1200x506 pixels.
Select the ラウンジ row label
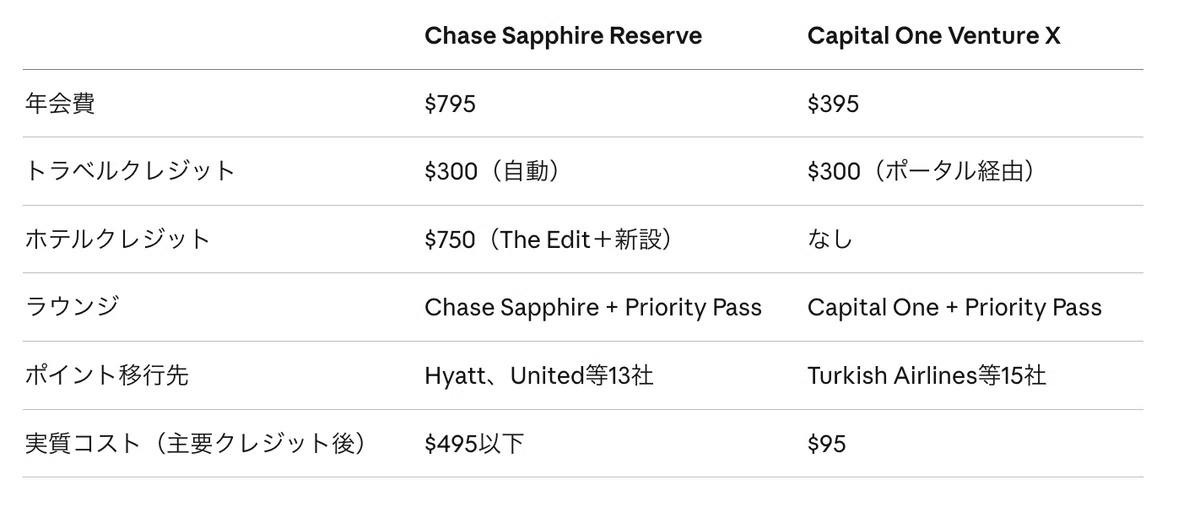tap(72, 307)
